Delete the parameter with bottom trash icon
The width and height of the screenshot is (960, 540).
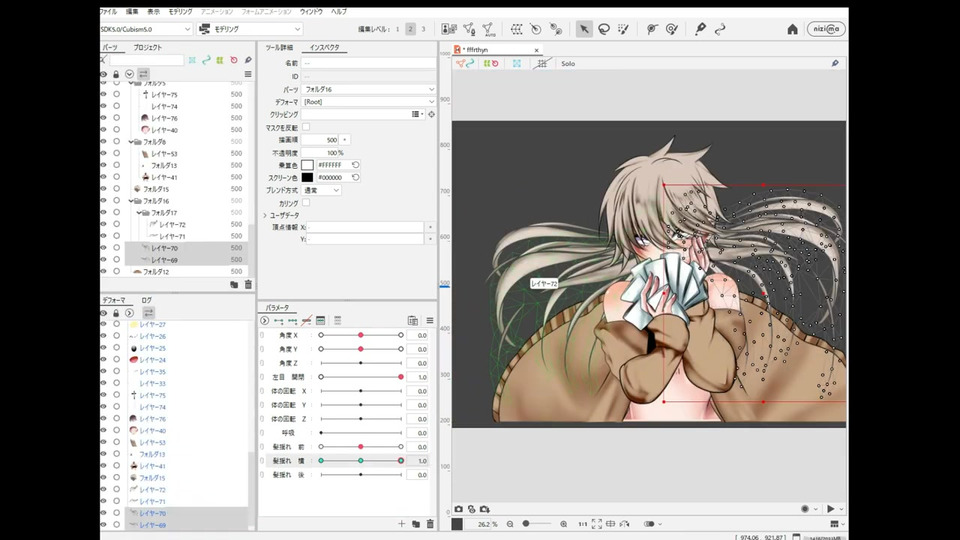tap(430, 523)
